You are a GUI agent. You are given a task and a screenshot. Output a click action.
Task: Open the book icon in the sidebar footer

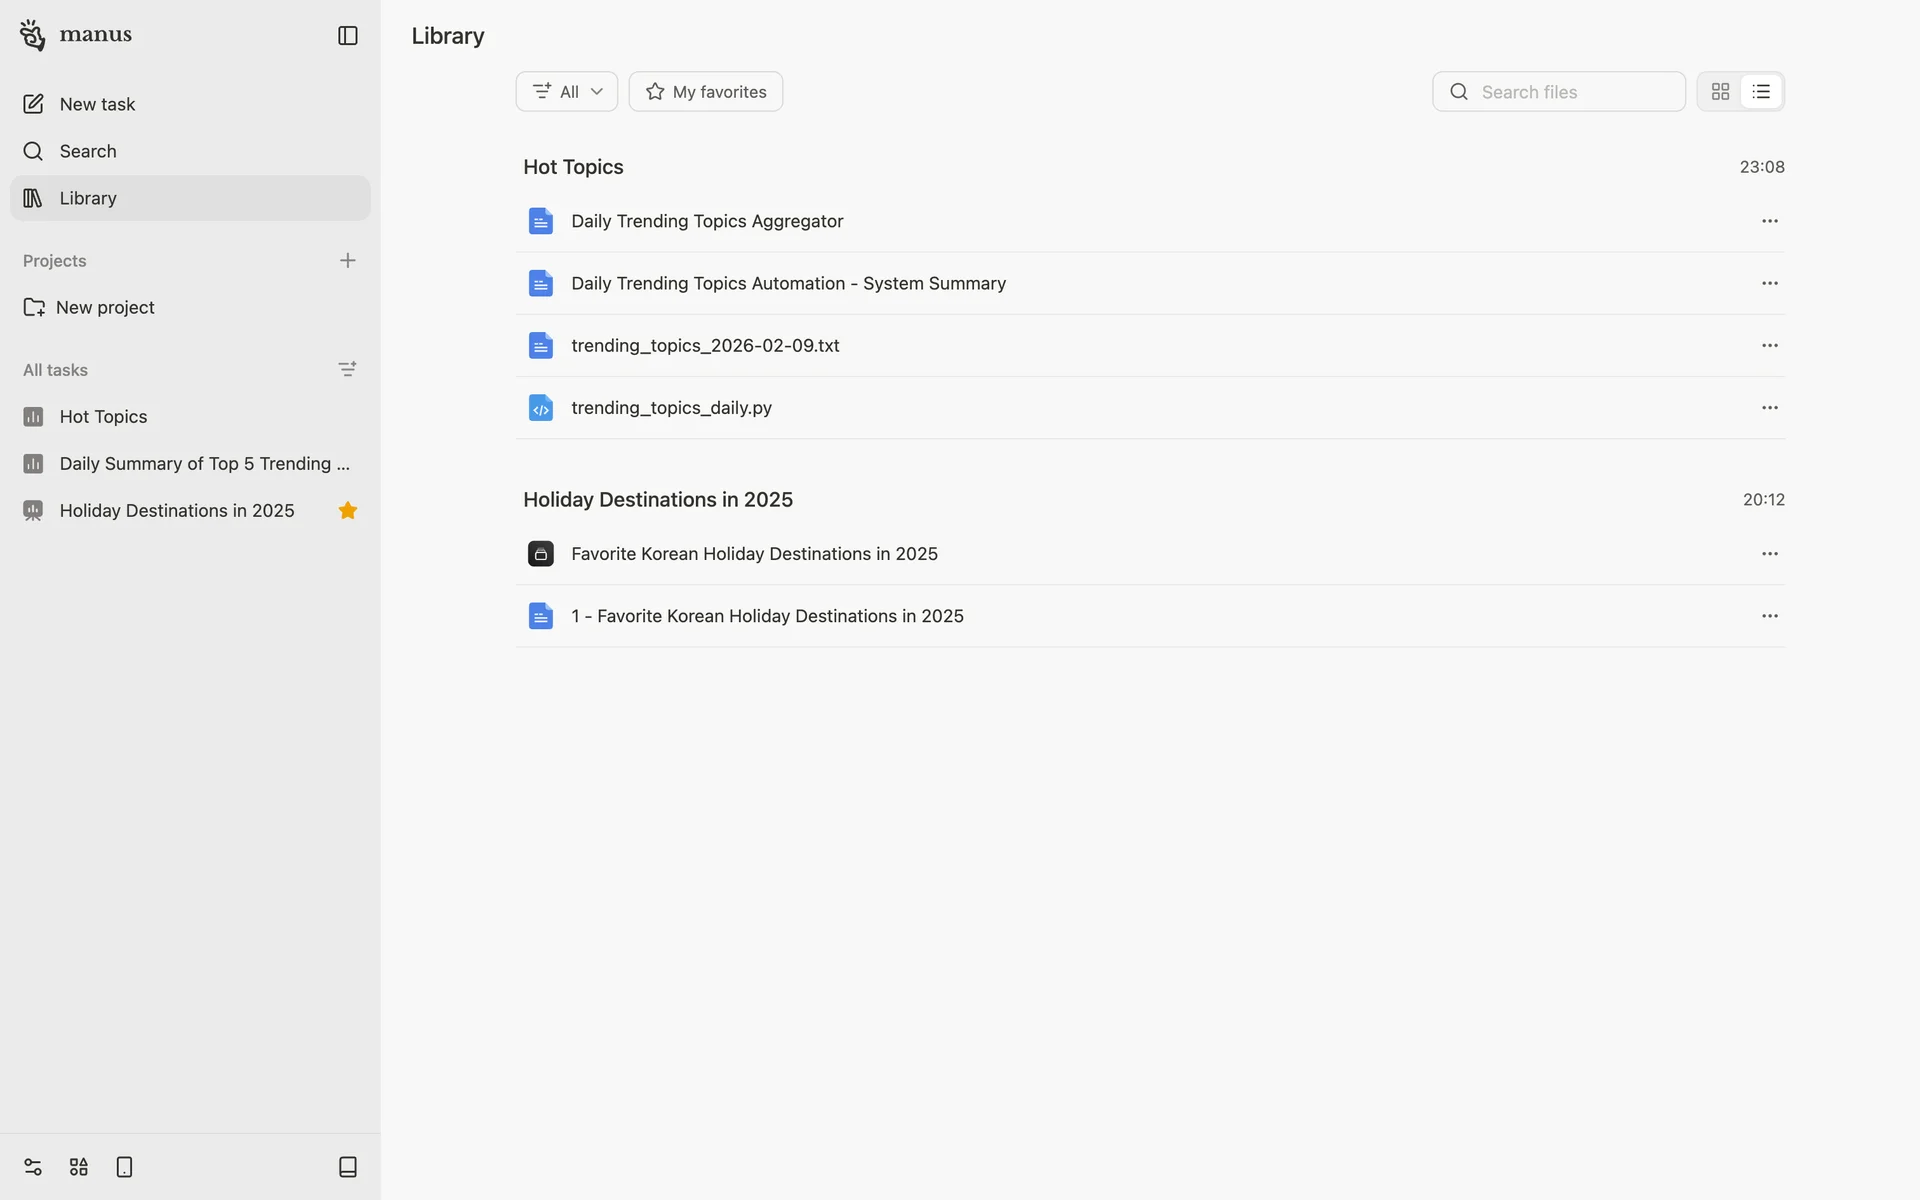[x=347, y=1167]
